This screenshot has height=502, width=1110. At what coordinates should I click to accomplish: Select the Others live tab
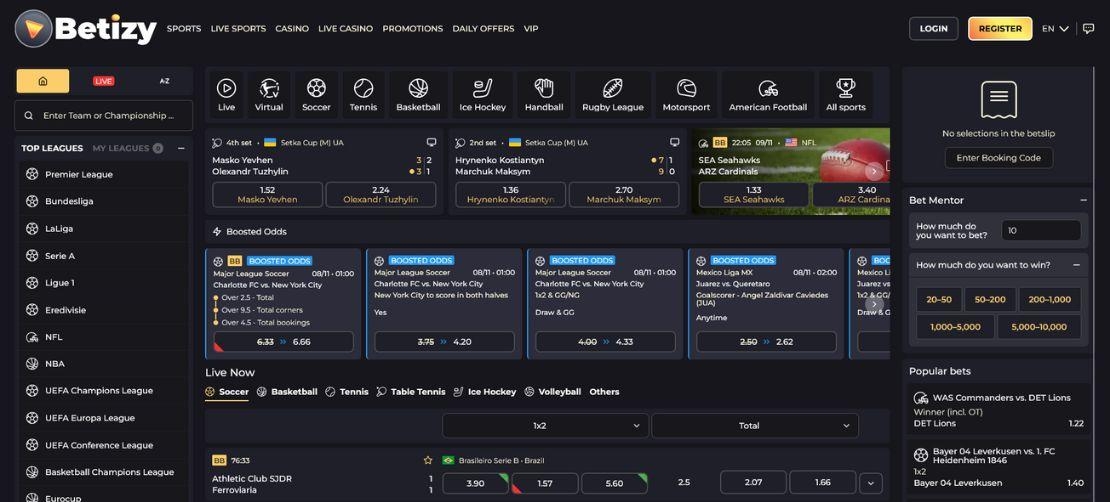604,392
